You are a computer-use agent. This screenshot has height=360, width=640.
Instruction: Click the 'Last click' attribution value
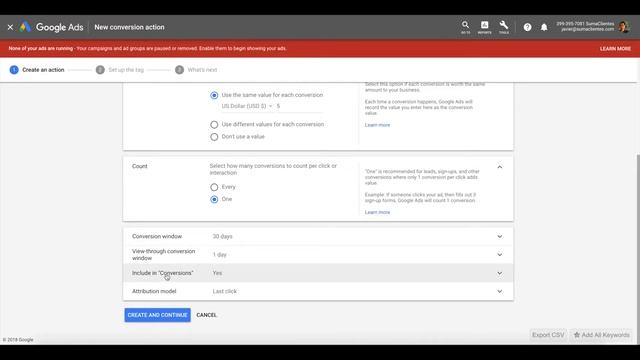224,291
